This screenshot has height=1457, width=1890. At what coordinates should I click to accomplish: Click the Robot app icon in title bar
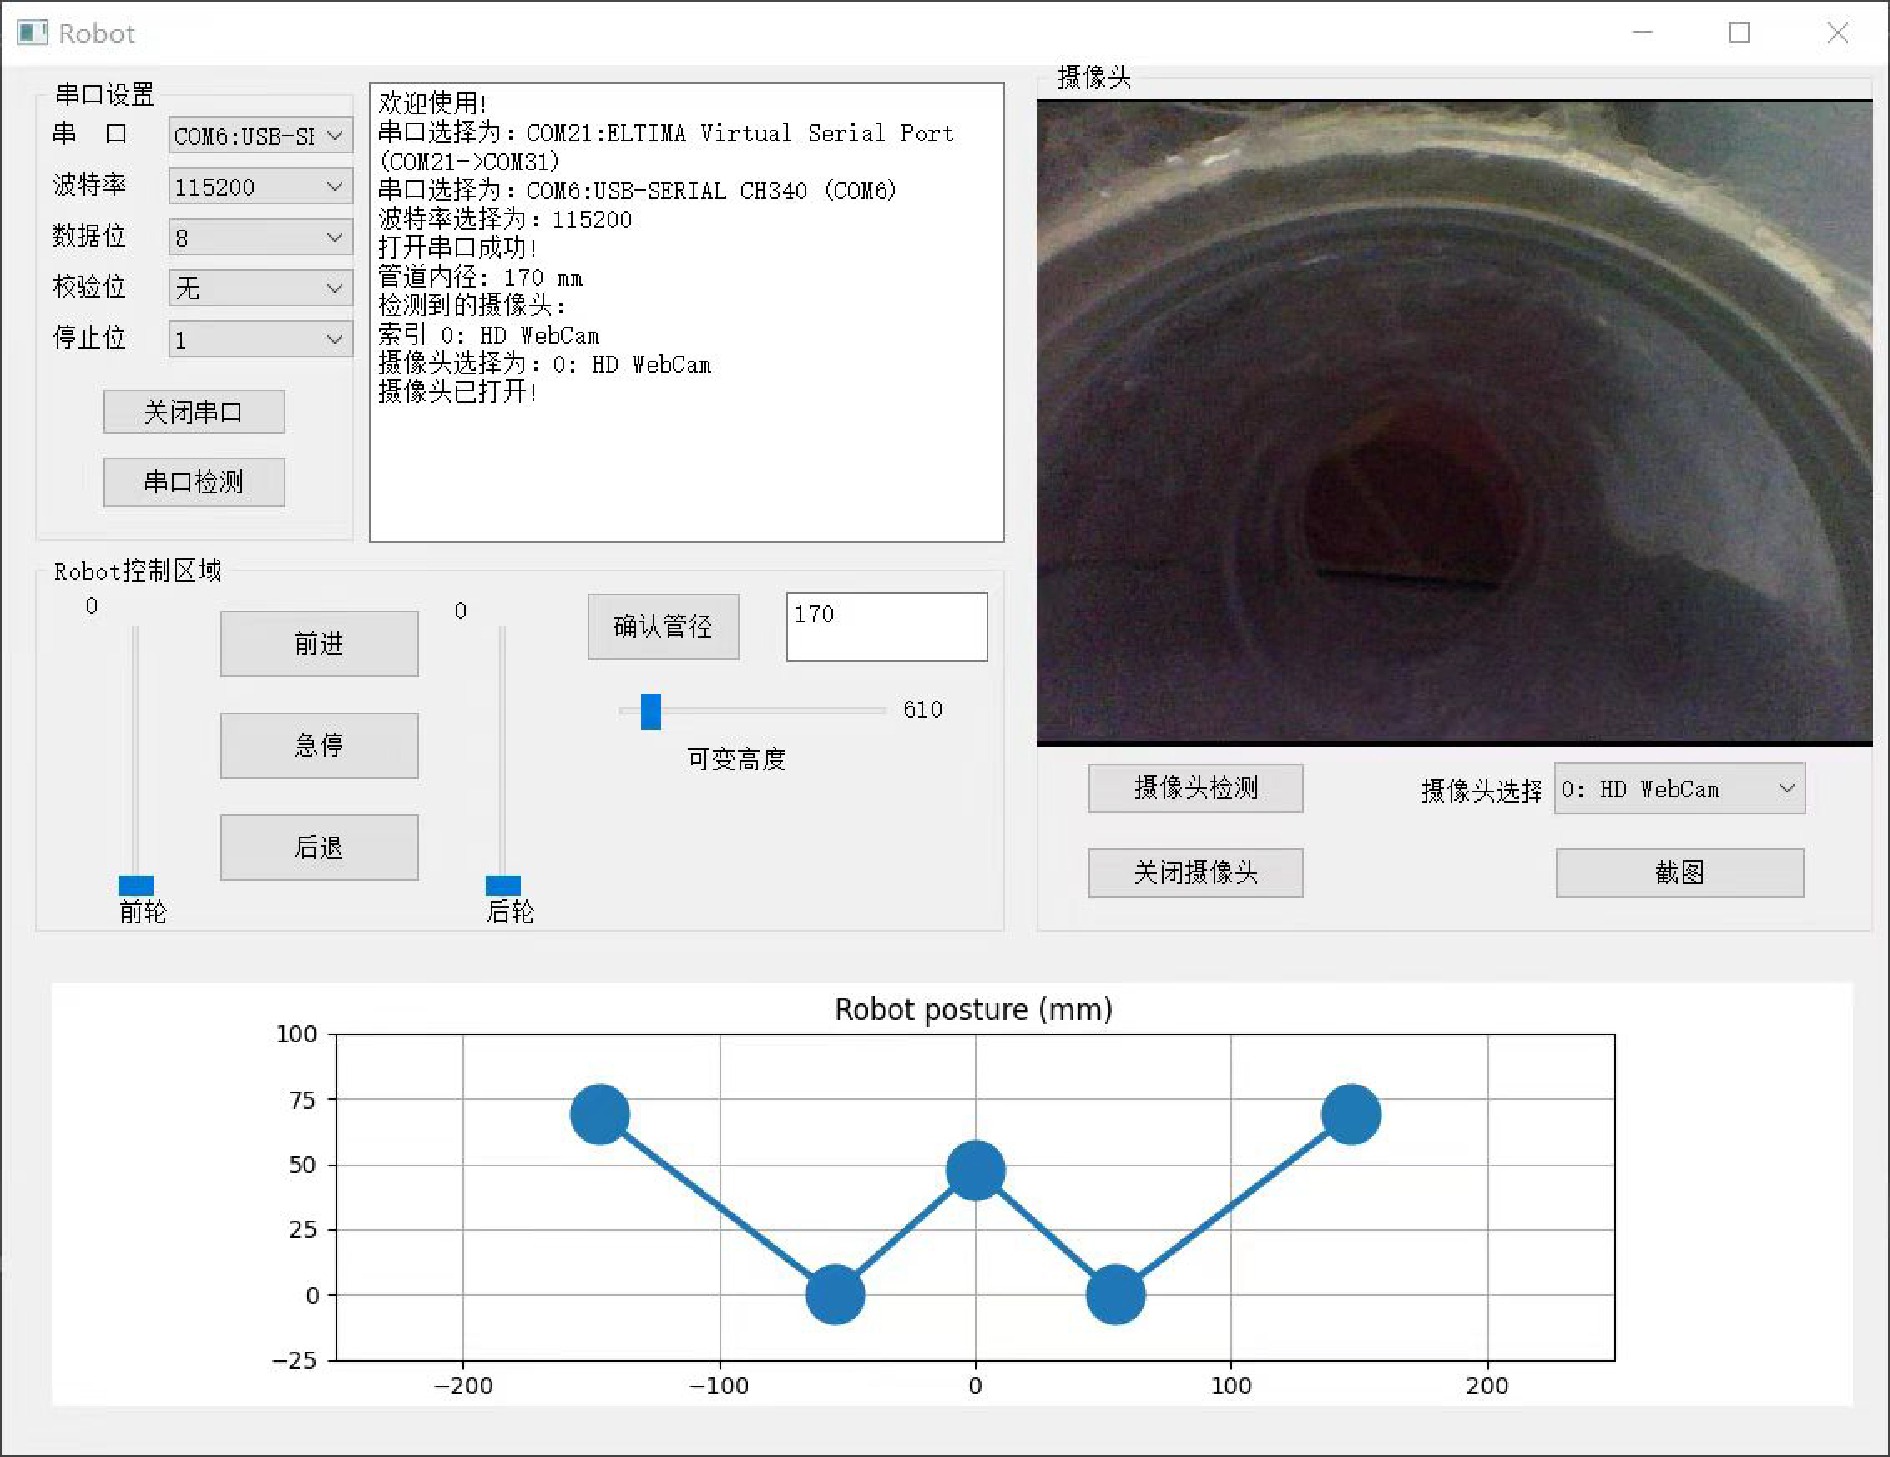32,33
